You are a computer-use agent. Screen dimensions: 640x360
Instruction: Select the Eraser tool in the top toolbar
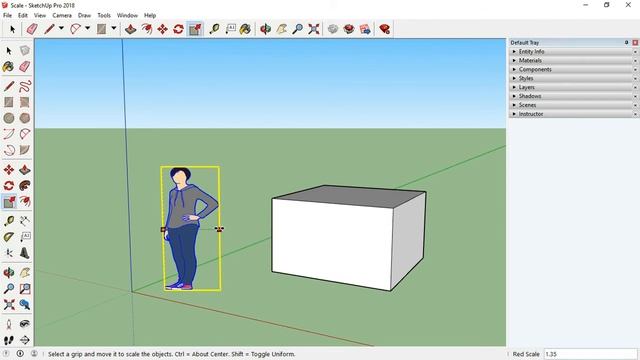[x=32, y=29]
